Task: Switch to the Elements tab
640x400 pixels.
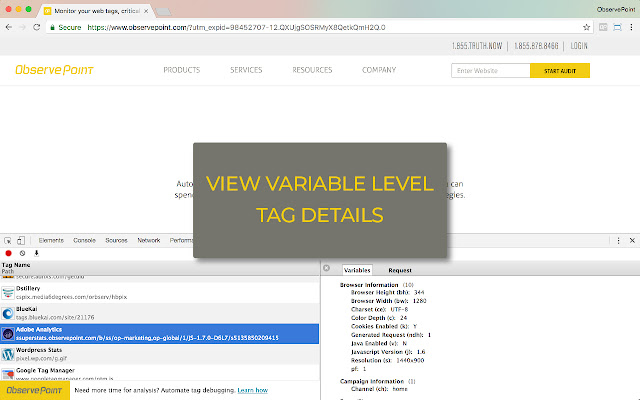Action: point(51,240)
